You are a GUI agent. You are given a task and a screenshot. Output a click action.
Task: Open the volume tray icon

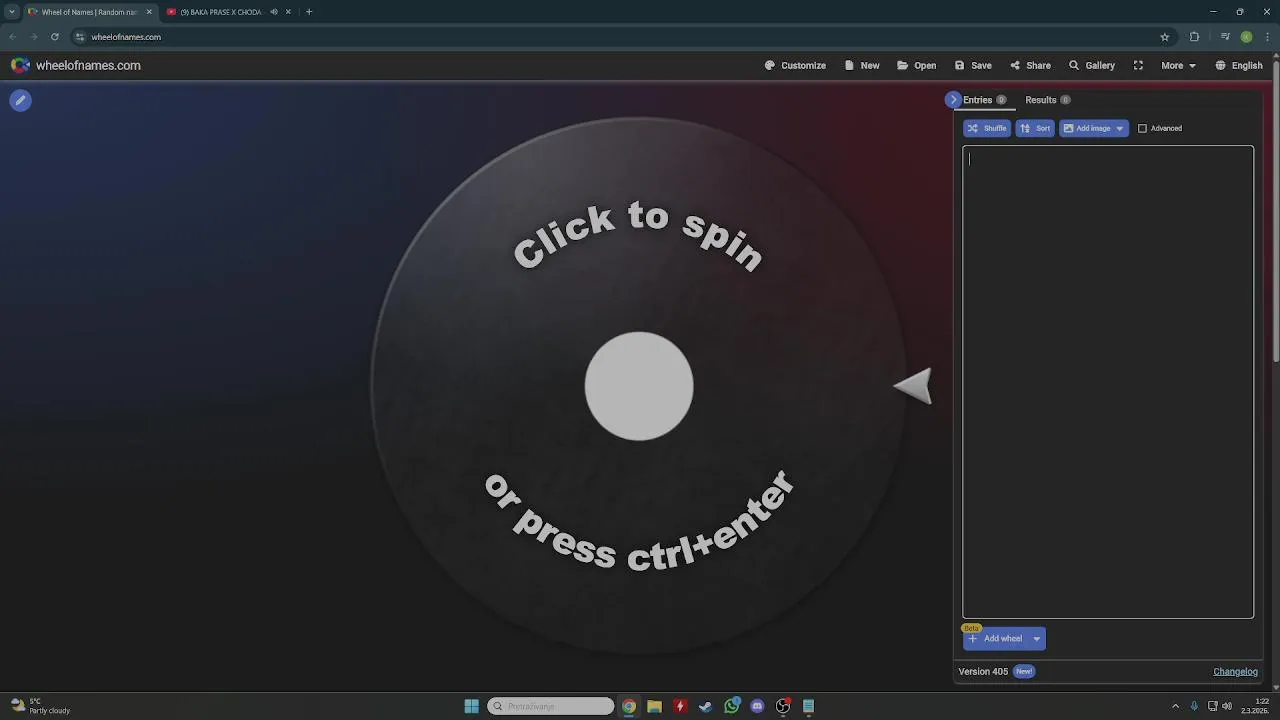pos(1227,706)
